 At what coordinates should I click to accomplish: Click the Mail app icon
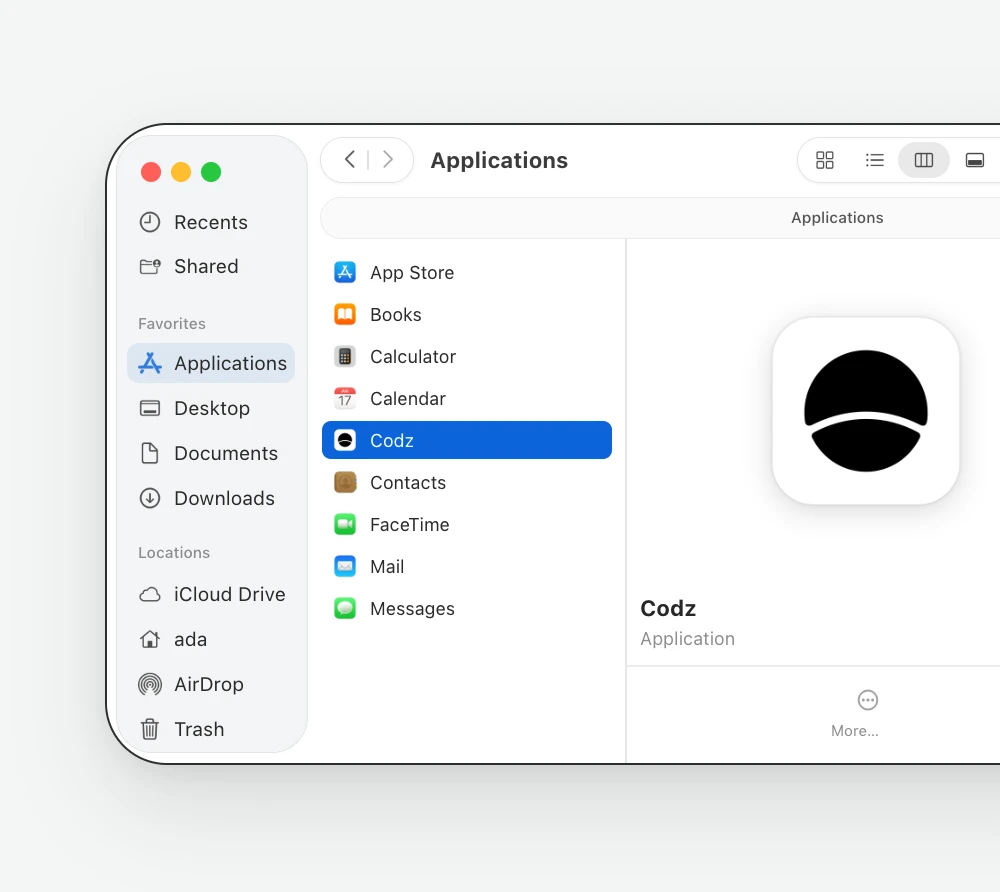click(x=345, y=566)
